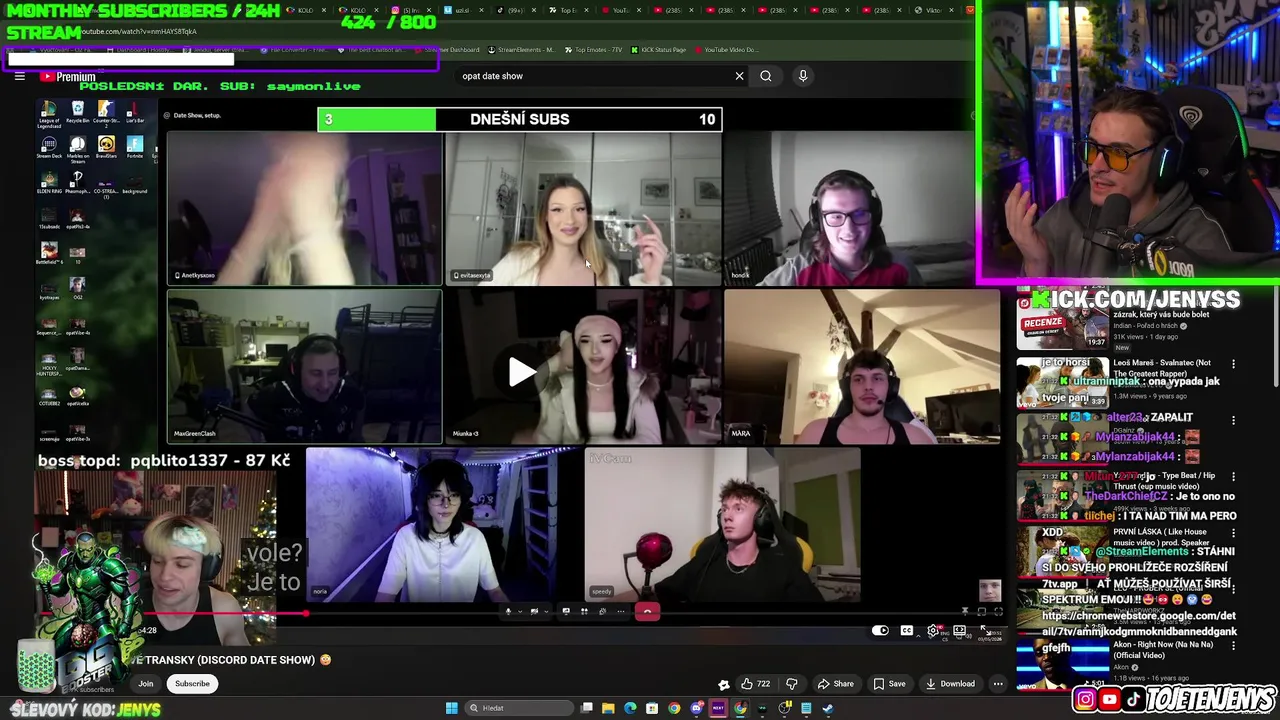Hang up with the red Discord call button
This screenshot has height=720, width=1280.
647,611
